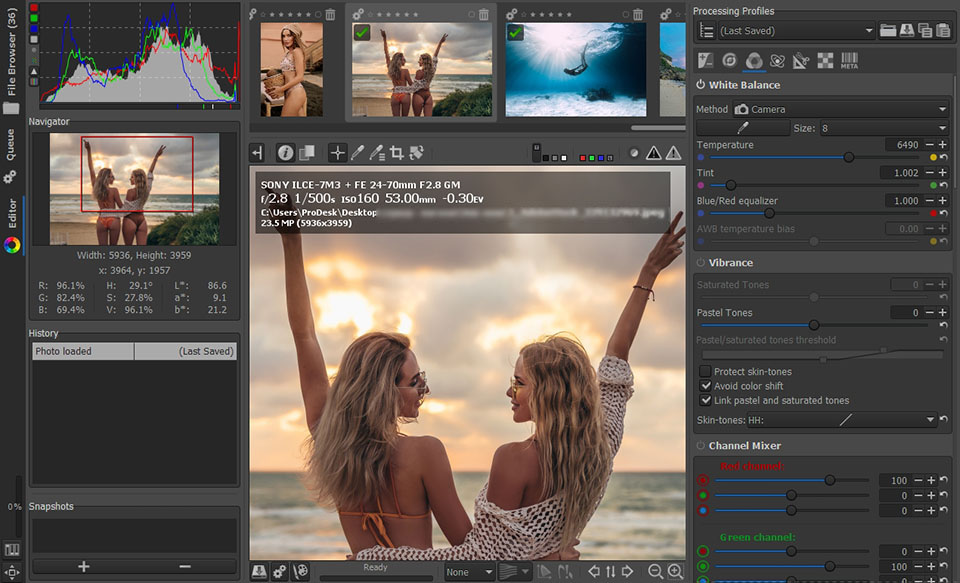This screenshot has height=583, width=960.
Task: Open the White Balance Method dropdown
Action: pyautogui.click(x=841, y=109)
